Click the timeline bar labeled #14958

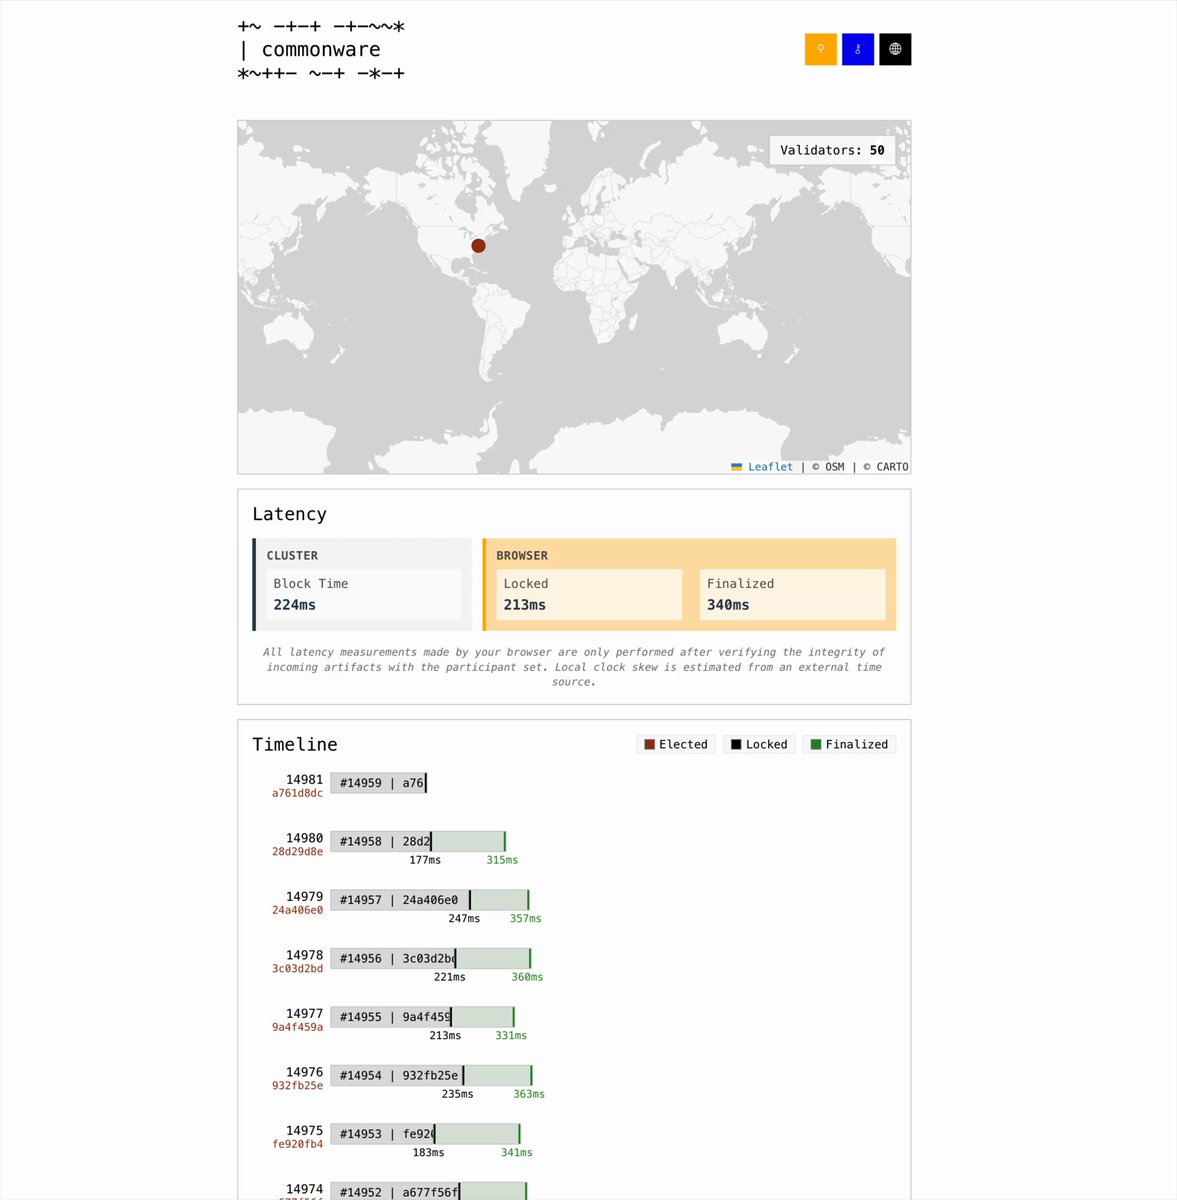[x=418, y=841]
